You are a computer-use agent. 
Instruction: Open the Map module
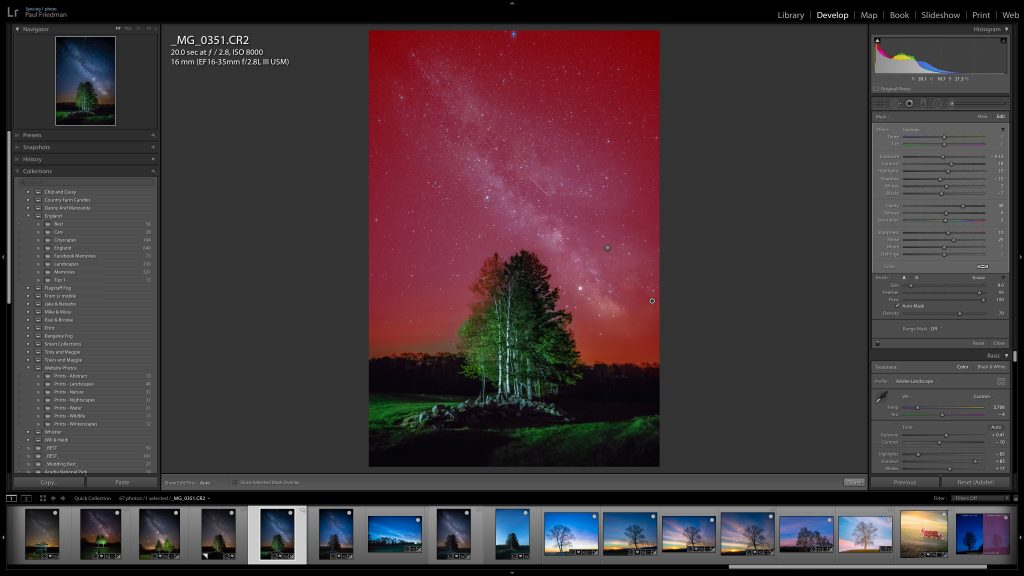(x=869, y=15)
